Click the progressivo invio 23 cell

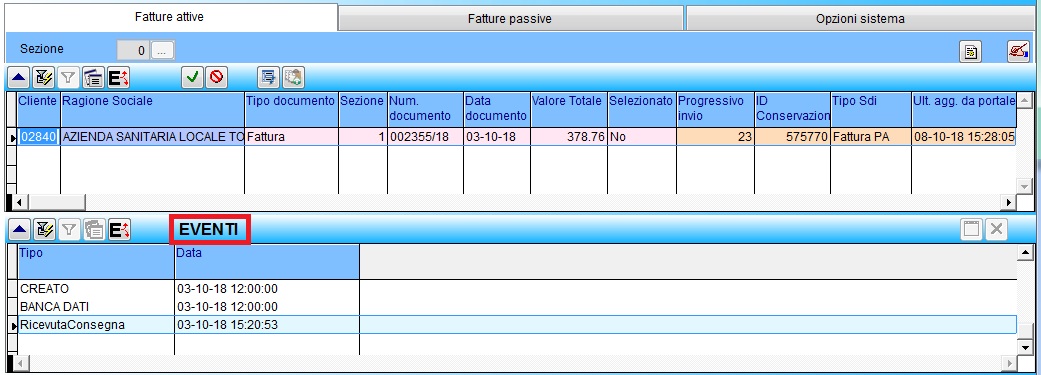pyautogui.click(x=715, y=137)
